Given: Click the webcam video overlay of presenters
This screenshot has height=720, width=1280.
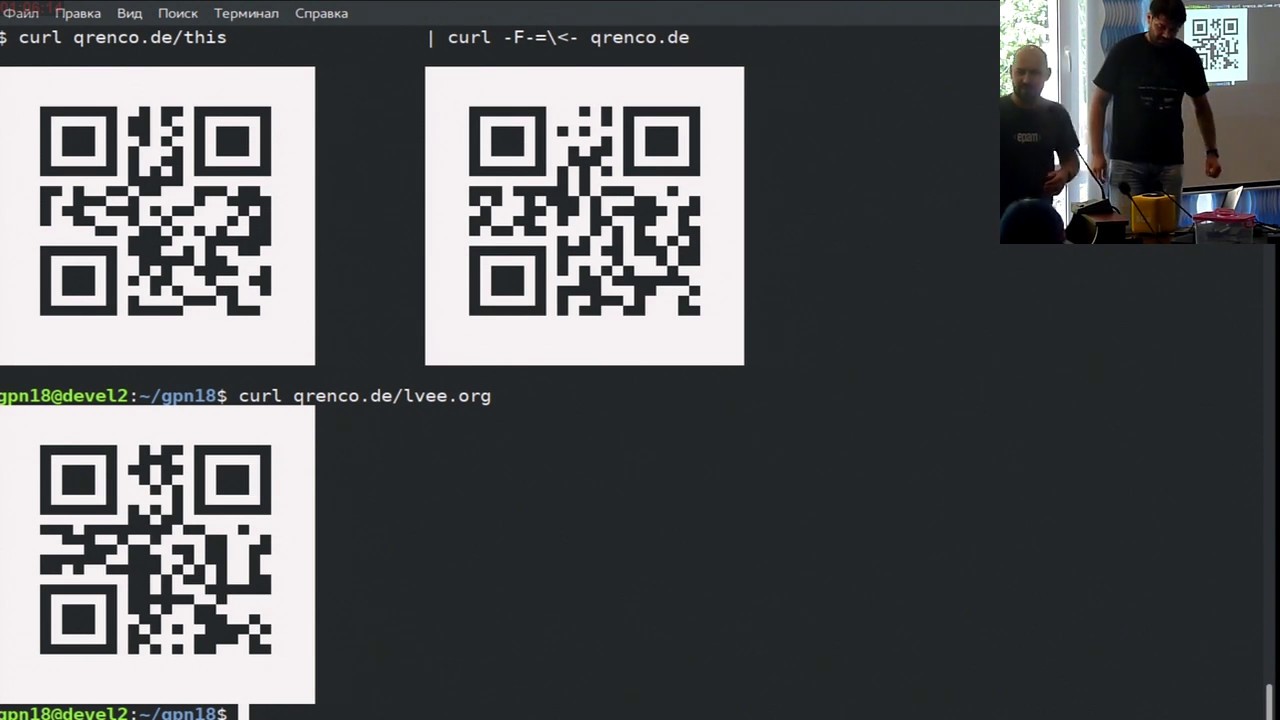Looking at the screenshot, I should pos(1140,122).
